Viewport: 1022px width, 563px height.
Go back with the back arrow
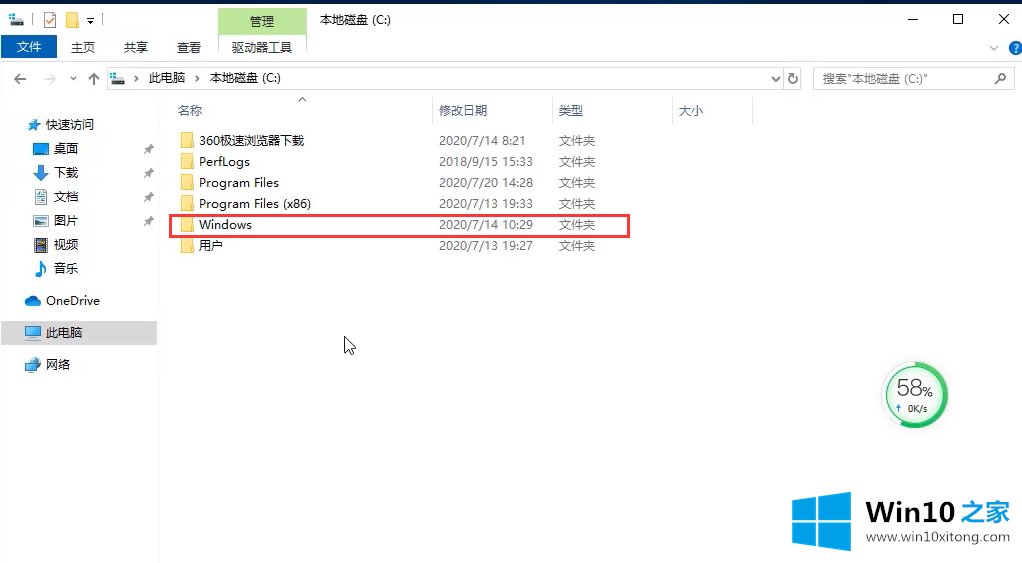click(20, 79)
